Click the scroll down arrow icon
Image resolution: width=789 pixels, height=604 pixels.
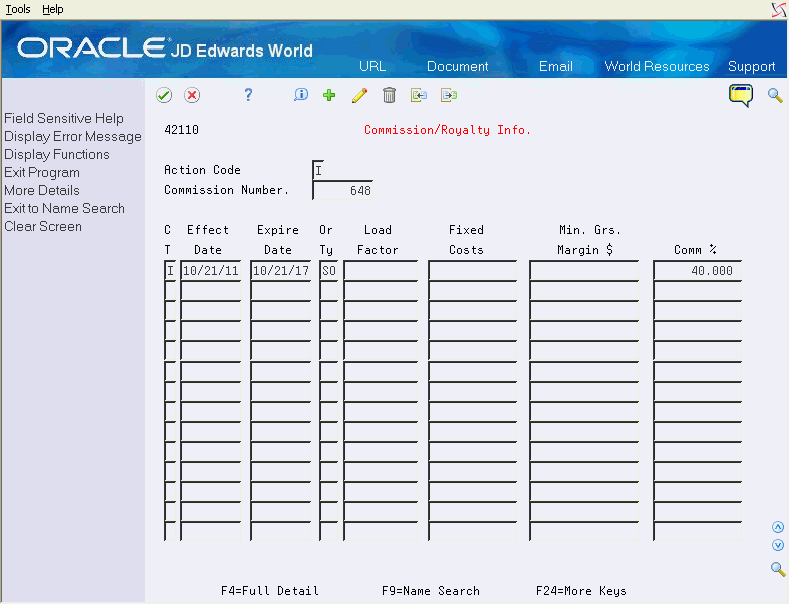click(x=778, y=545)
